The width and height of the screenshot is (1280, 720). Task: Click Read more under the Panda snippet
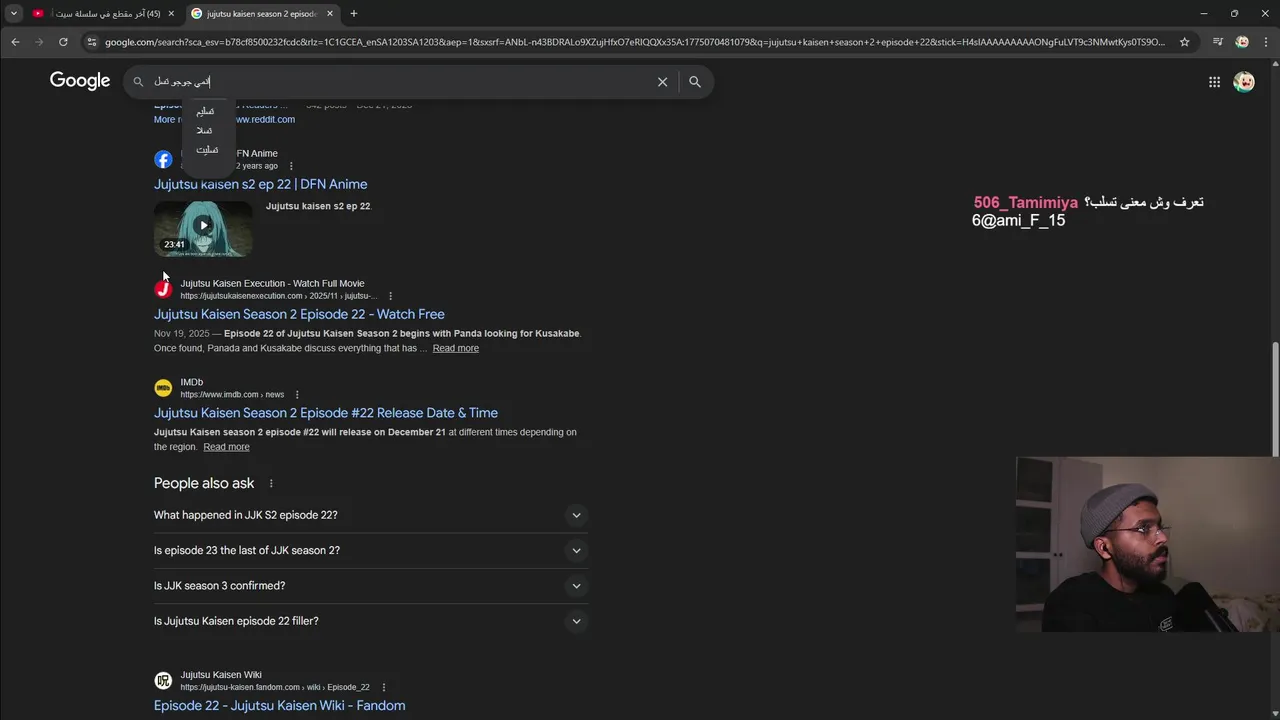click(x=456, y=348)
